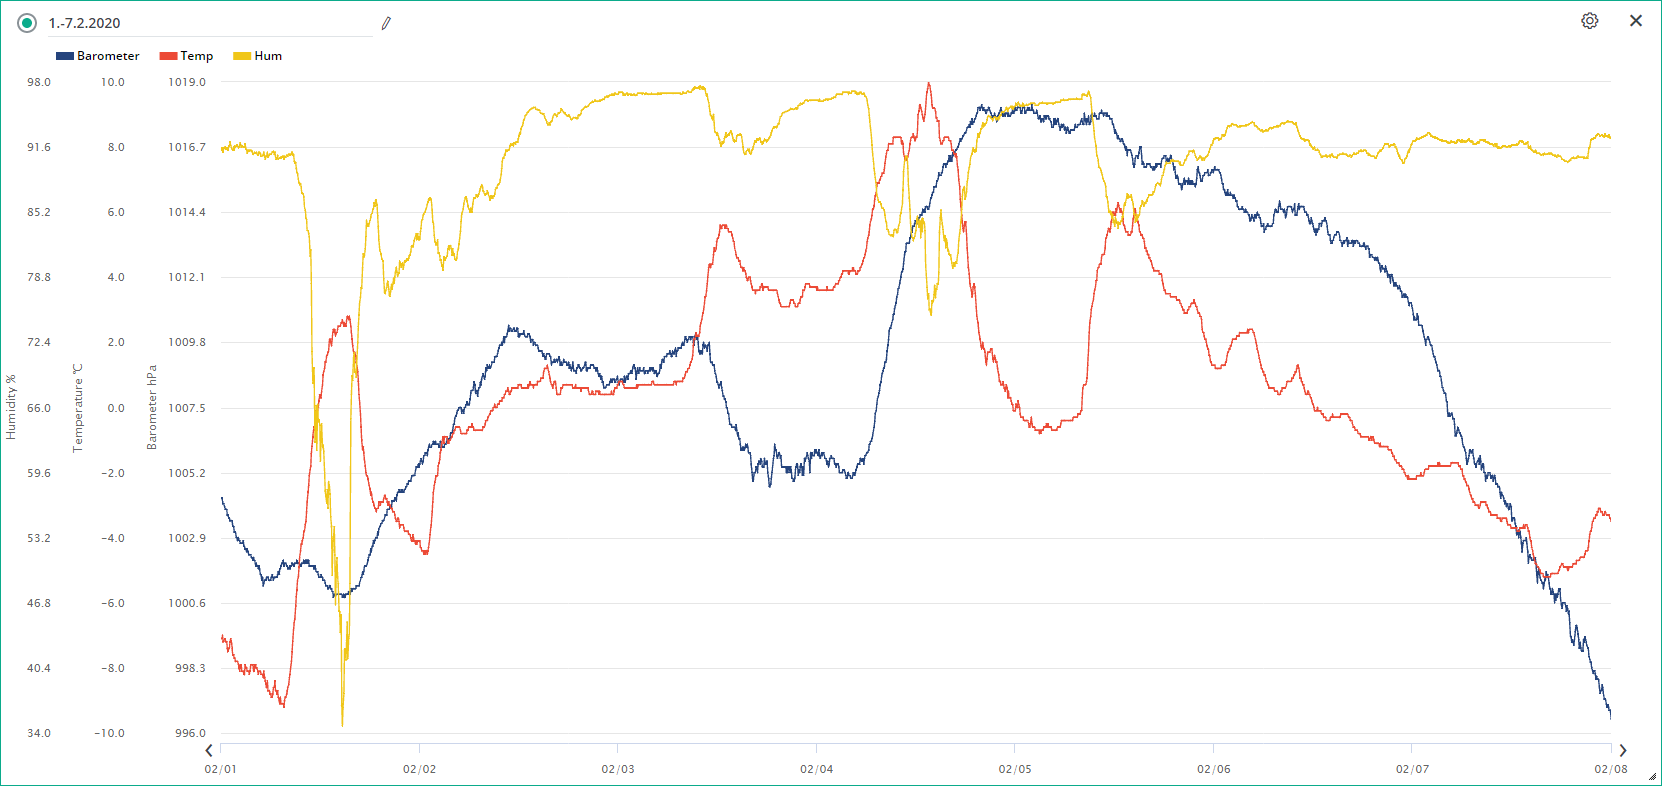Close the chart panel with the X
1662x786 pixels.
tap(1636, 21)
